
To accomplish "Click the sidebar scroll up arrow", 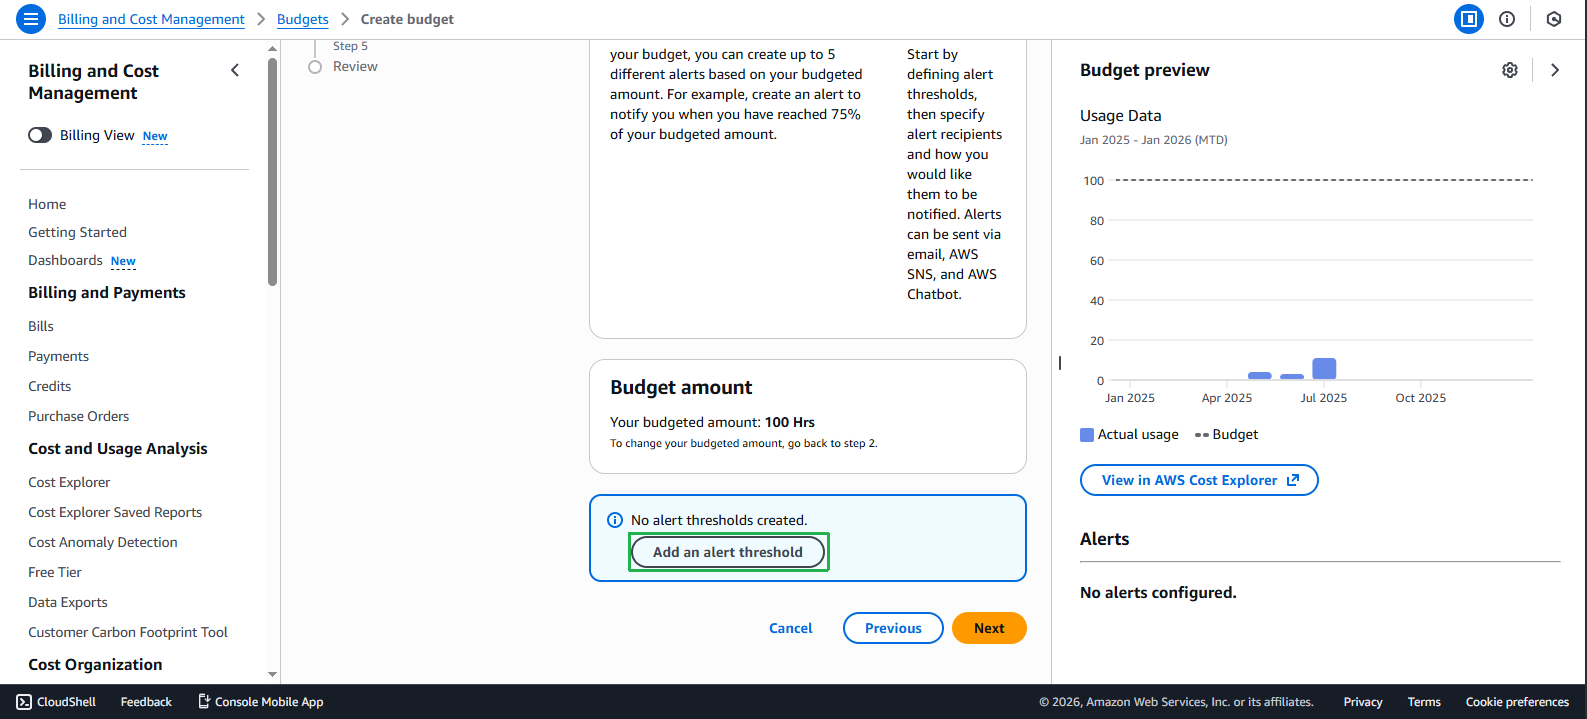I will [272, 48].
